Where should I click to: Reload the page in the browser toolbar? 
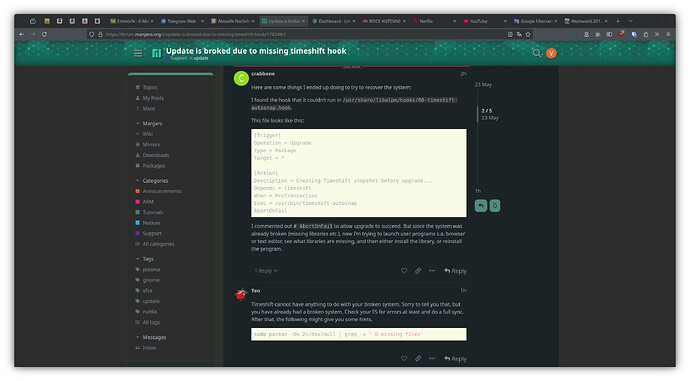point(44,34)
